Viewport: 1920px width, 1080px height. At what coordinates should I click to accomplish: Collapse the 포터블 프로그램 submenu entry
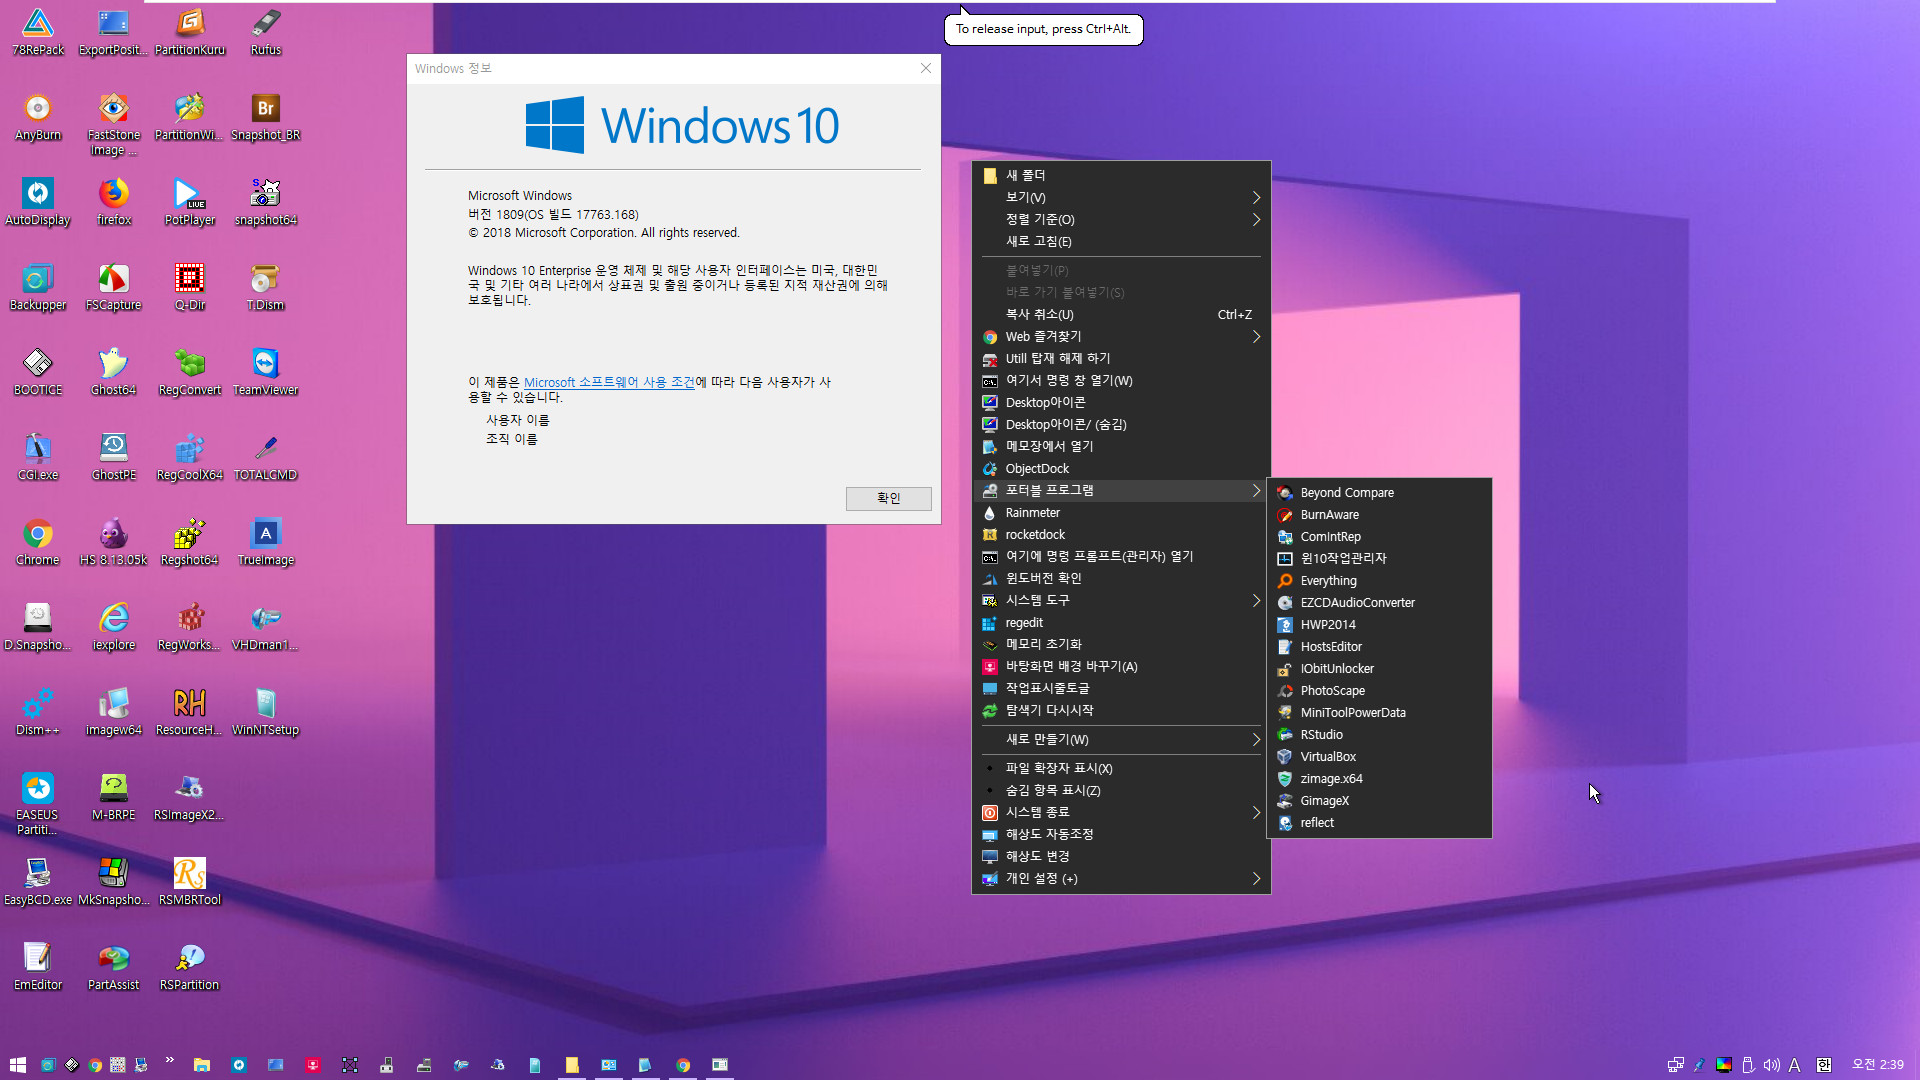pyautogui.click(x=1121, y=490)
